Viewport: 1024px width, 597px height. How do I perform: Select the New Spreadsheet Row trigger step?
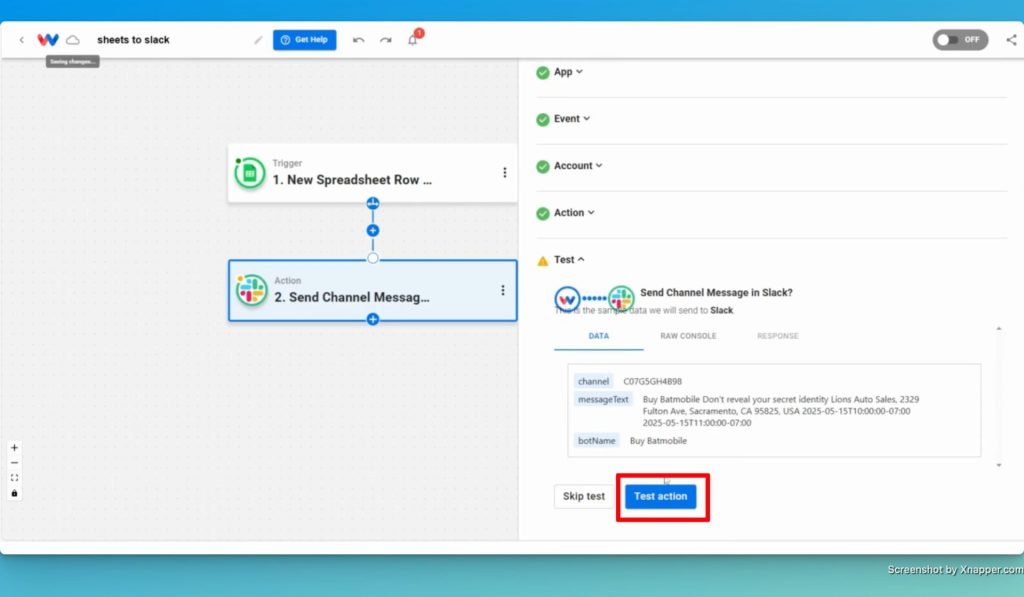[x=372, y=173]
